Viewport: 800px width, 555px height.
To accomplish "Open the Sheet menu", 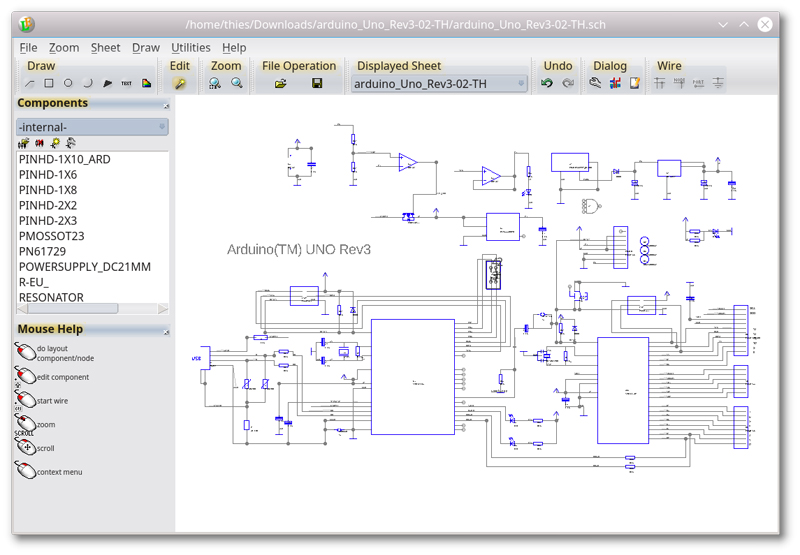I will pos(105,47).
